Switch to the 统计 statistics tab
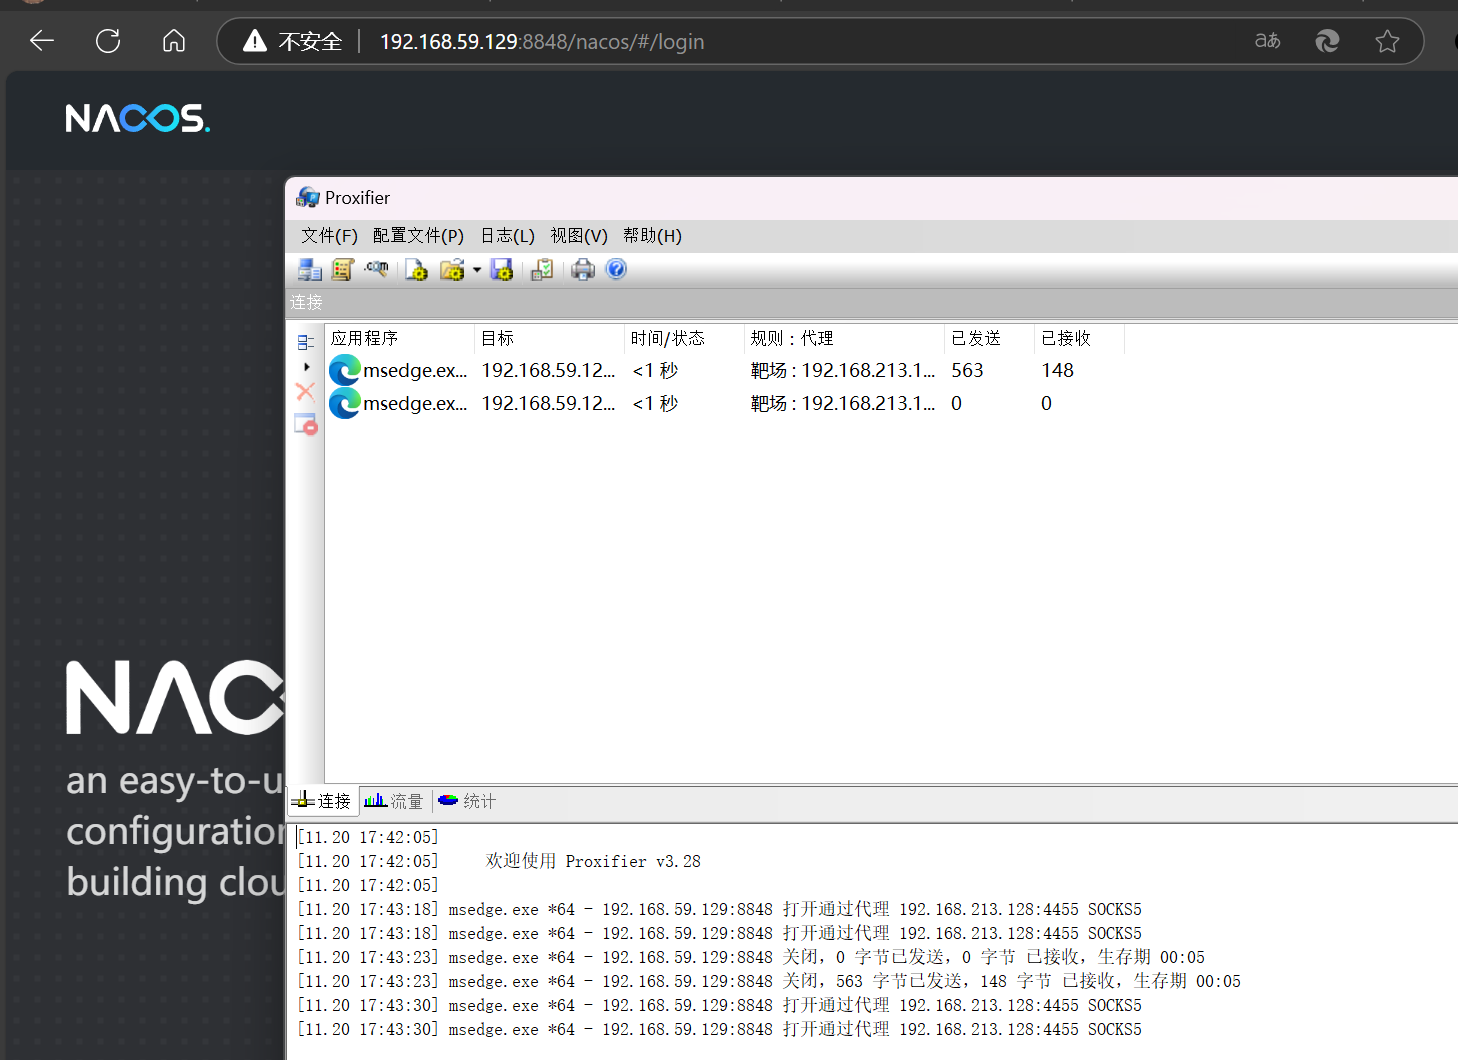The width and height of the screenshot is (1458, 1060). pos(468,801)
